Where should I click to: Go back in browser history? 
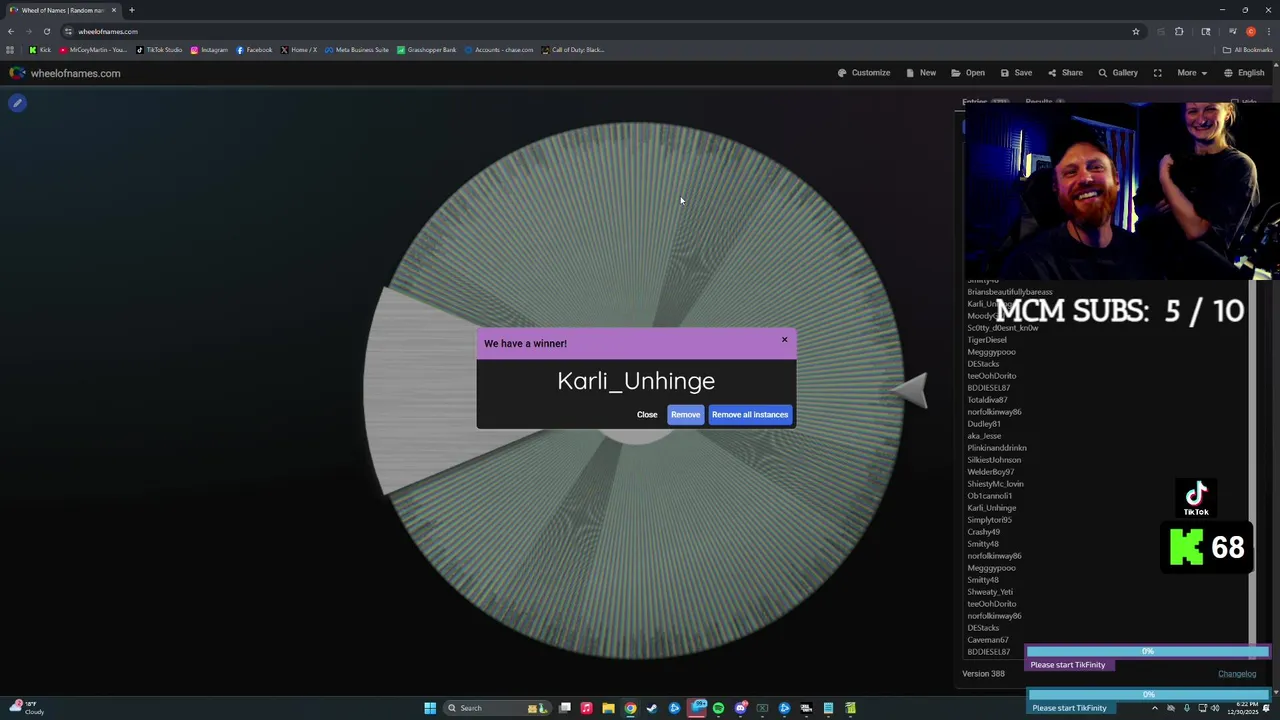(x=11, y=31)
